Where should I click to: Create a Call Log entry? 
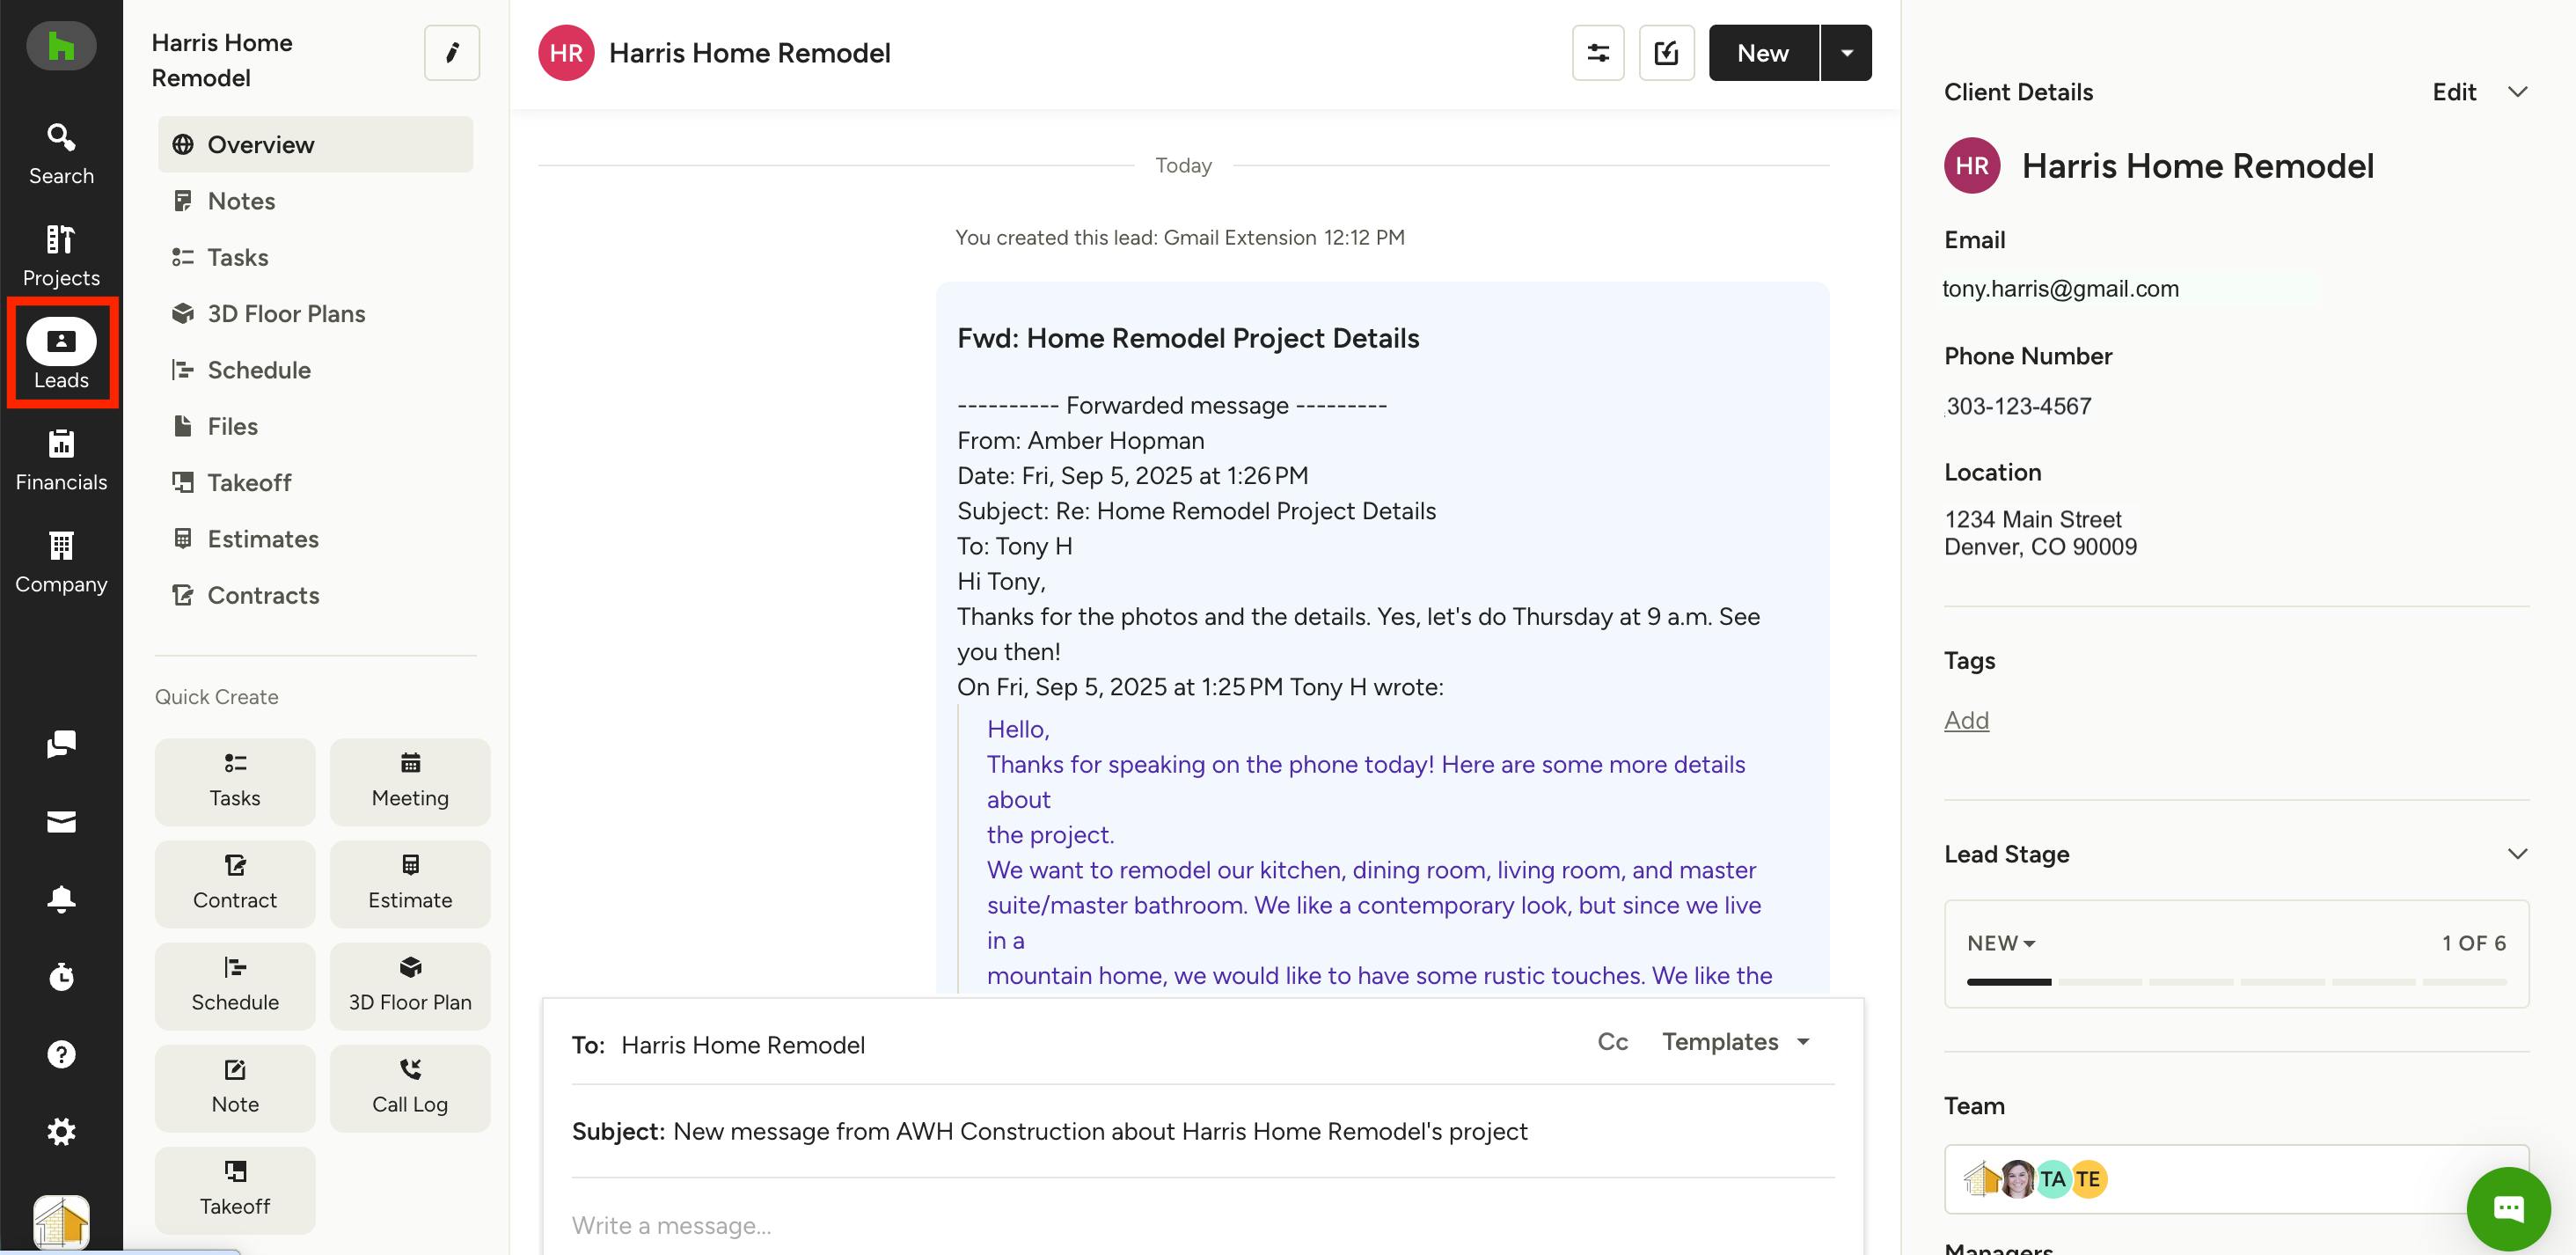410,1088
